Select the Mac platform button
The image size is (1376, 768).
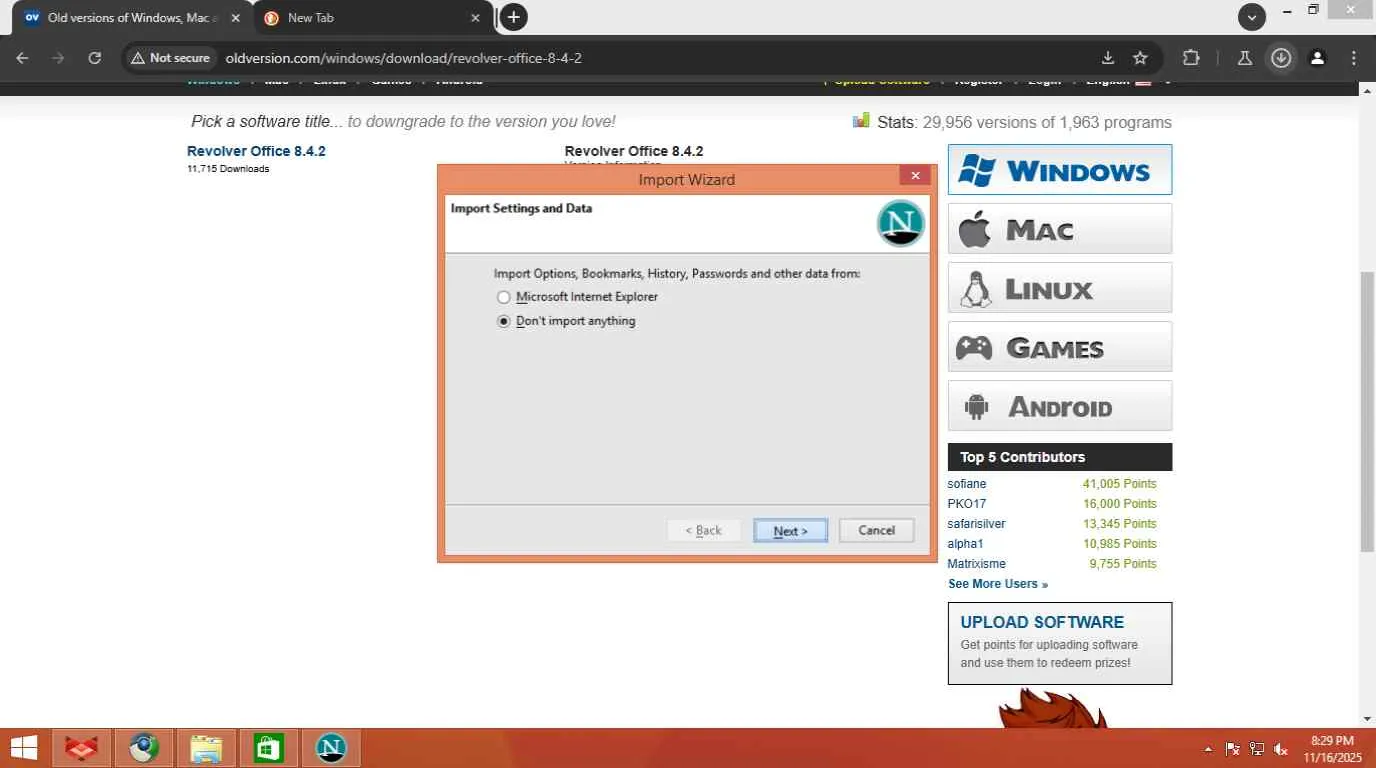pyautogui.click(x=1060, y=229)
